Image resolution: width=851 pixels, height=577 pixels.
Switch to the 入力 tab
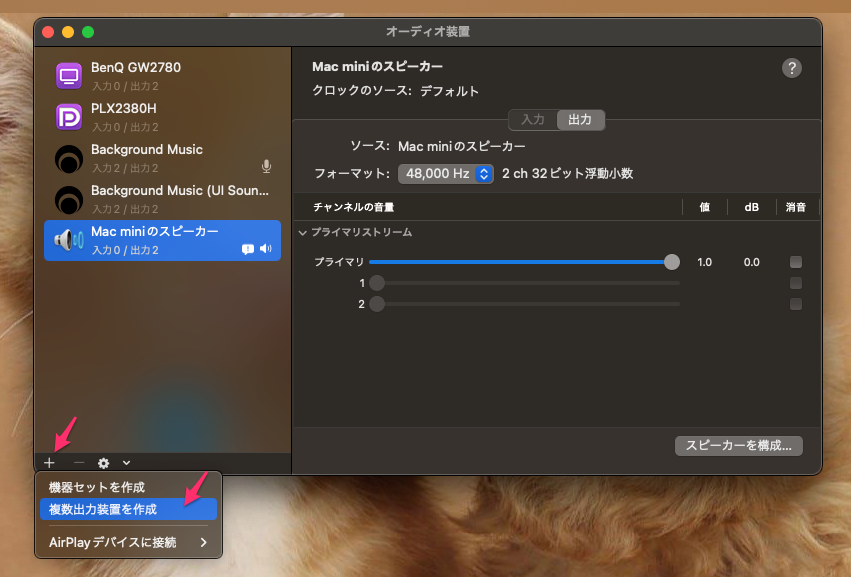pyautogui.click(x=533, y=119)
